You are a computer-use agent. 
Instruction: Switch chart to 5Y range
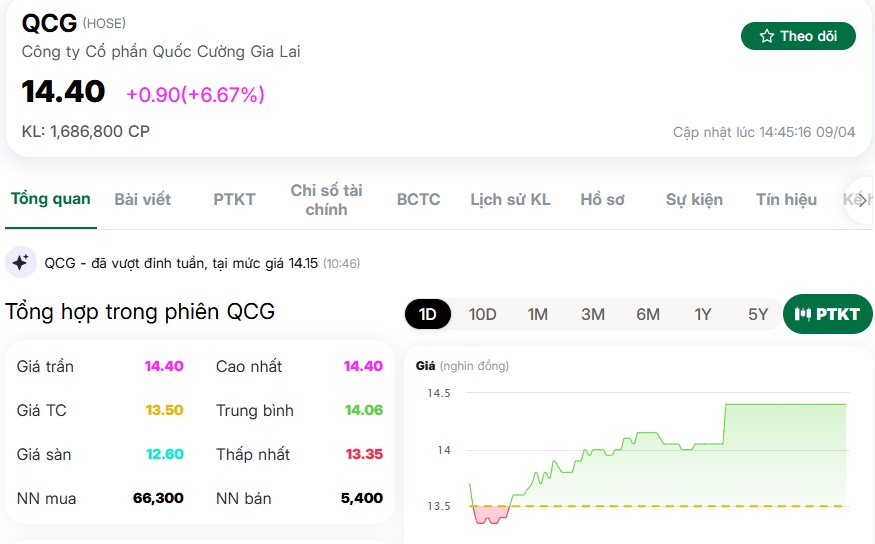[758, 314]
